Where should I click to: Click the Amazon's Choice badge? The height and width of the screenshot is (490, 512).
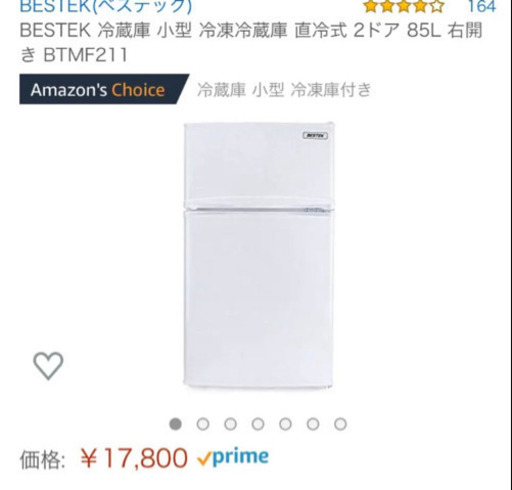pos(104,89)
